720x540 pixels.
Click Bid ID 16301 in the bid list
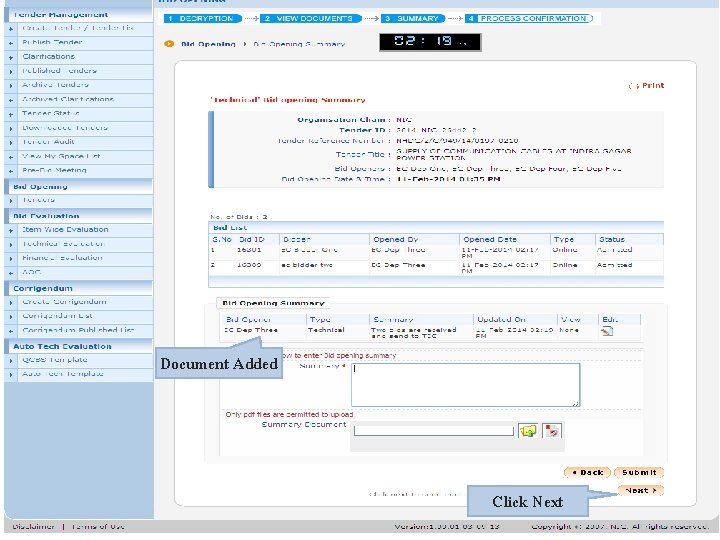pos(249,250)
